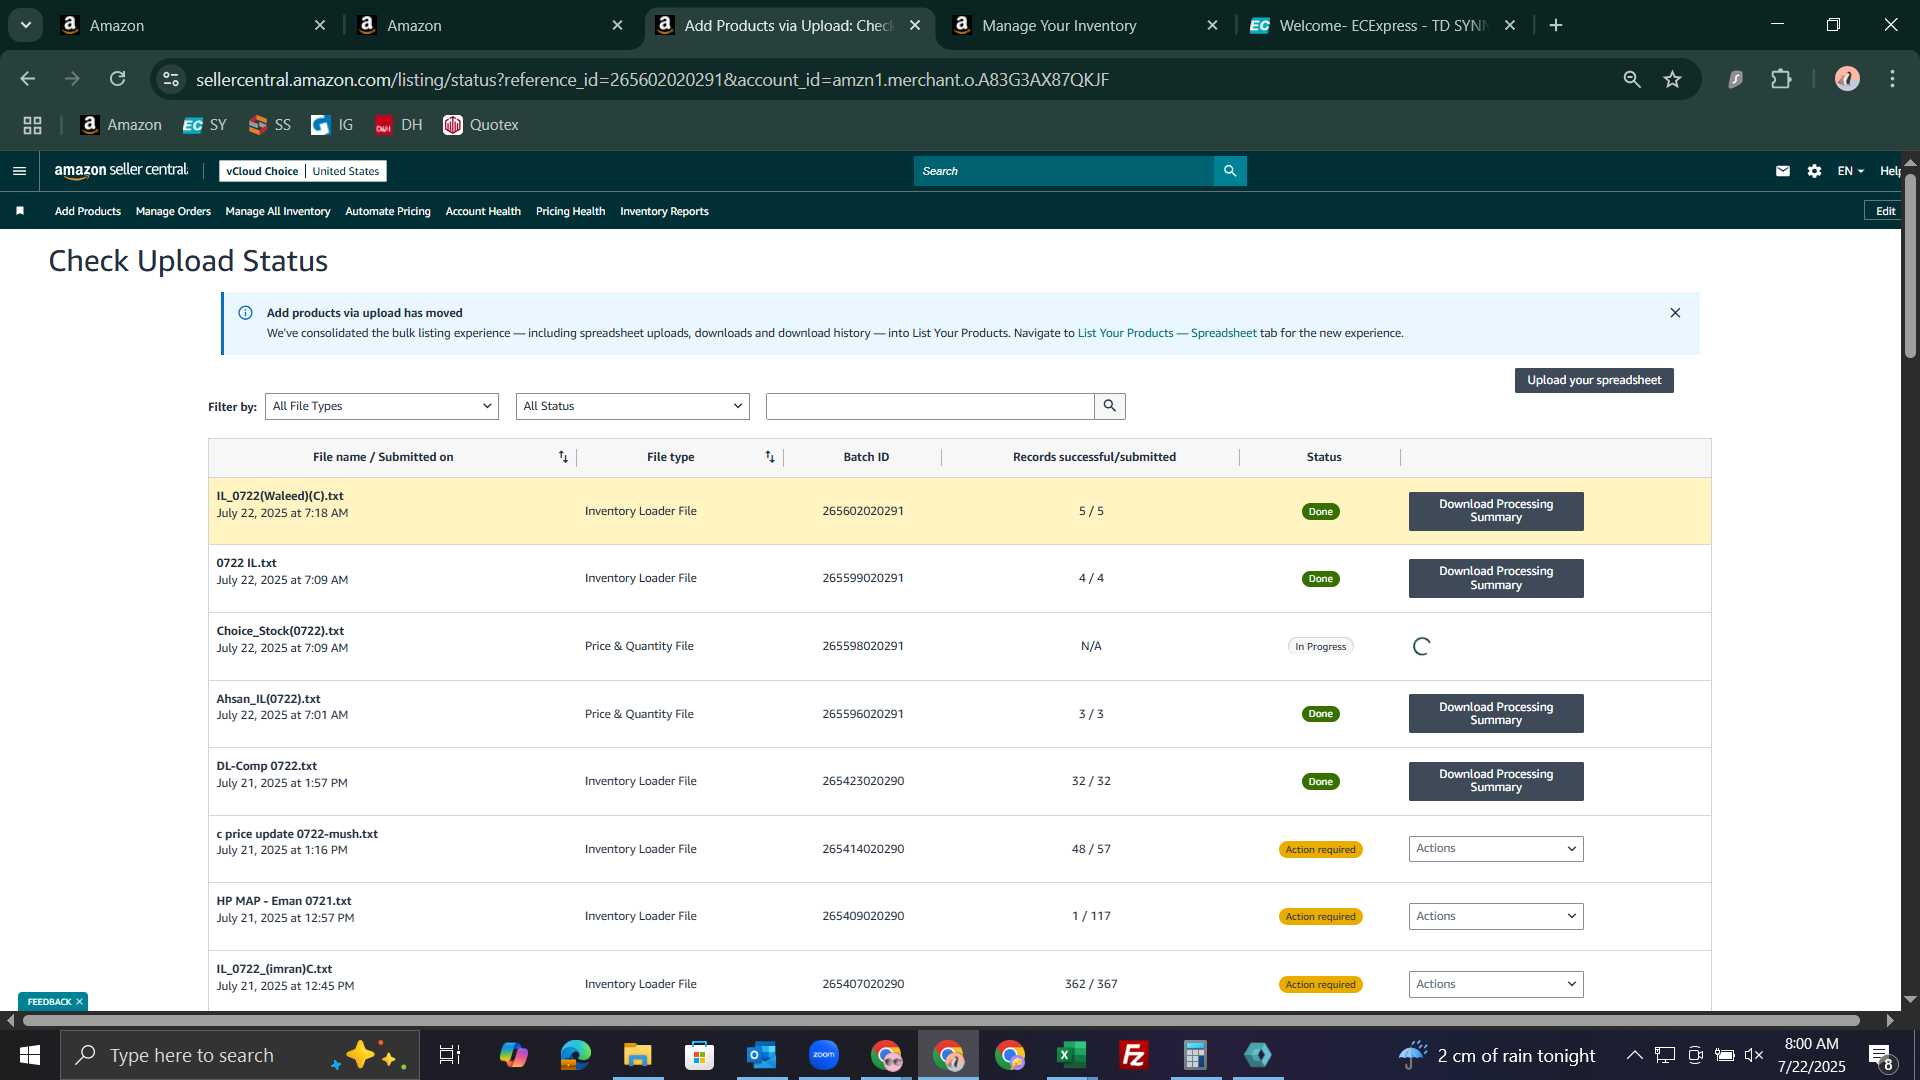Download Processing Summary for IL_0722(Waleed)(C).txt
This screenshot has width=1920, height=1080.
point(1496,511)
